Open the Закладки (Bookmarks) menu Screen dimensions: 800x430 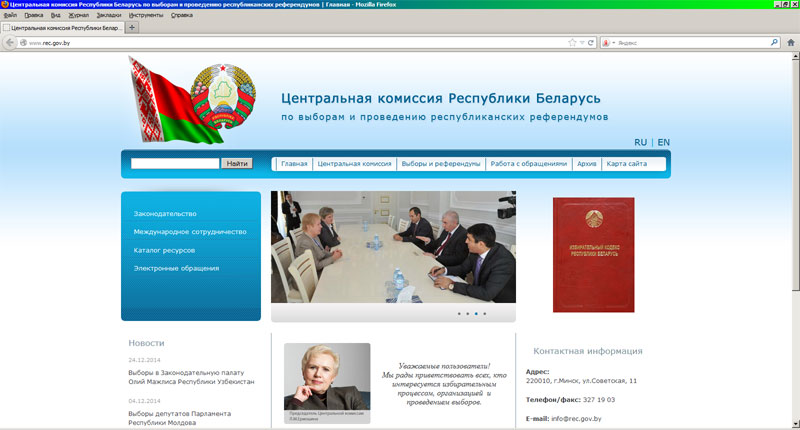click(109, 16)
